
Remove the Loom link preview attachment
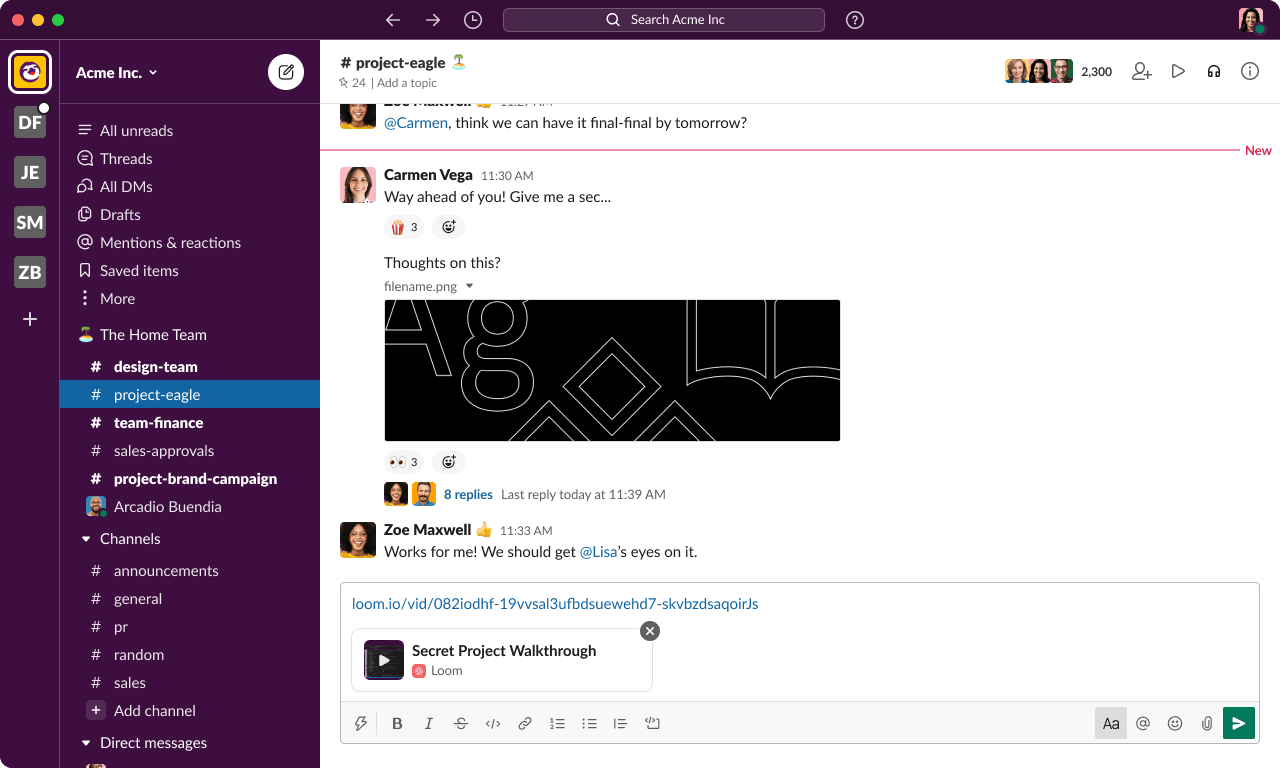click(650, 631)
